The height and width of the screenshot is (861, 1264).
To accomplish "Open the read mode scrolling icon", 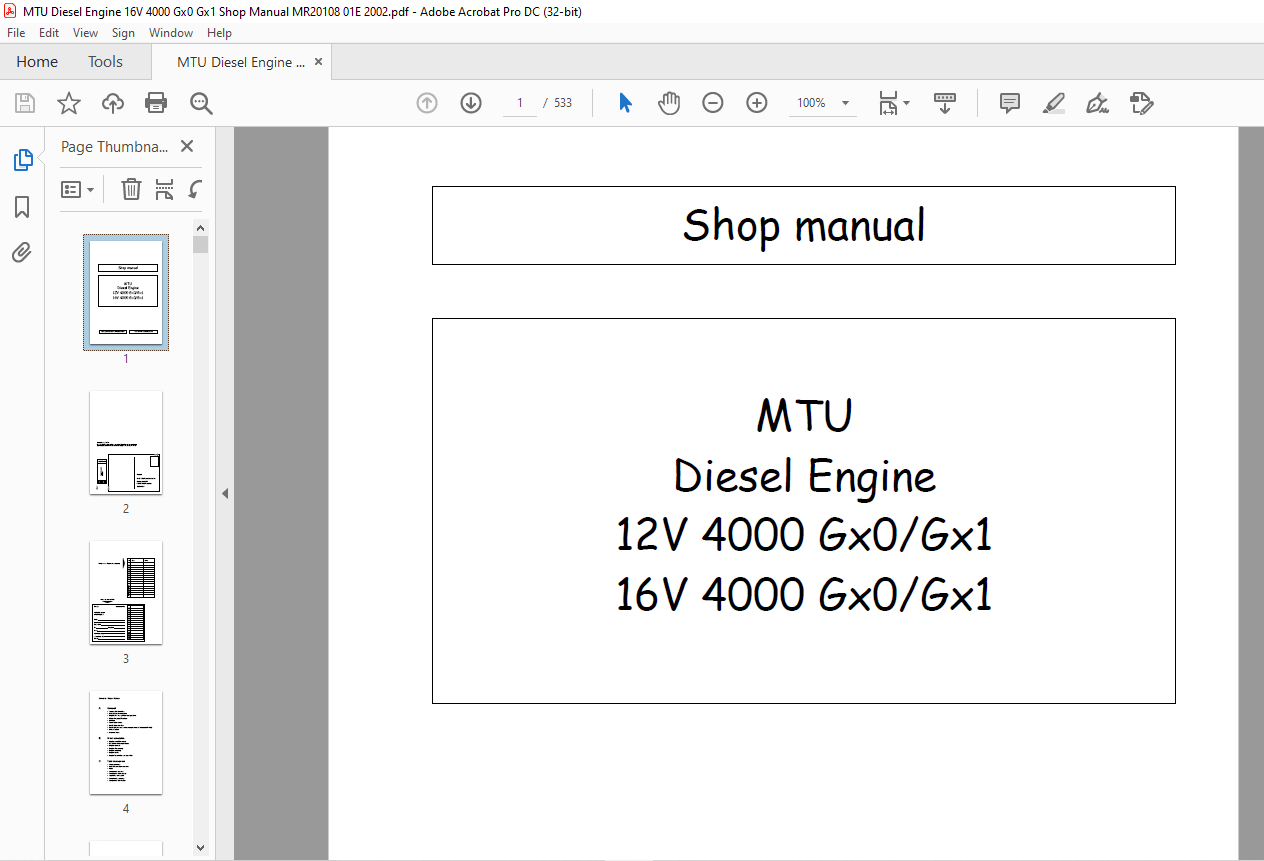I will pyautogui.click(x=945, y=103).
